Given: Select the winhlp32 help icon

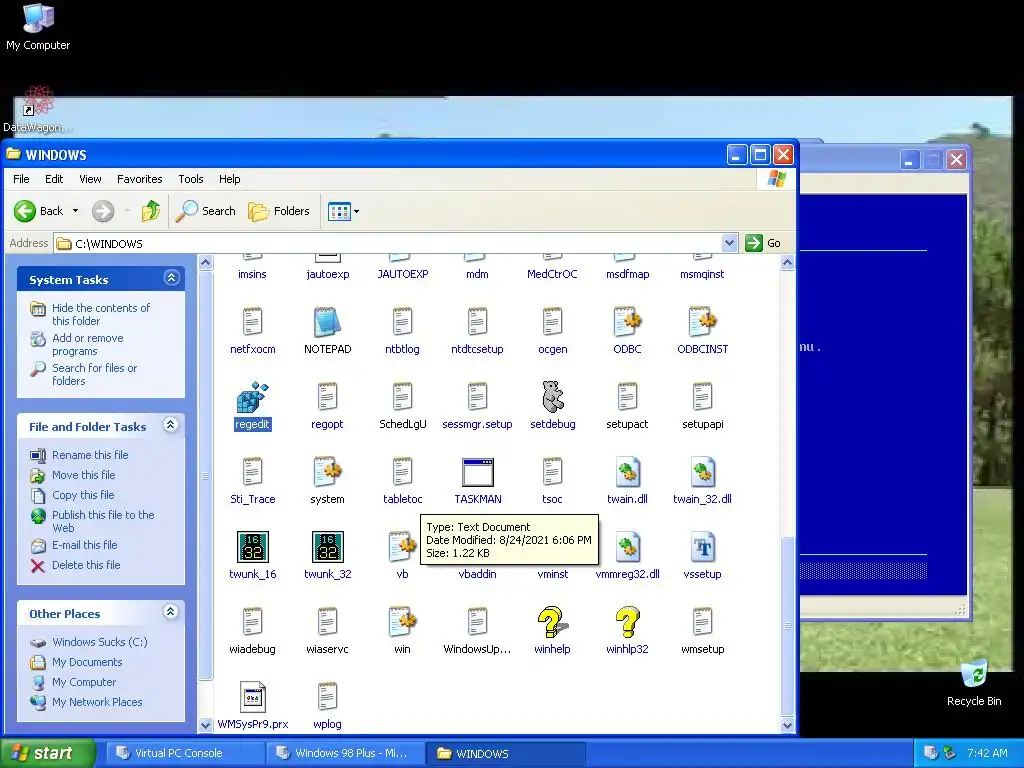Looking at the screenshot, I should point(627,622).
